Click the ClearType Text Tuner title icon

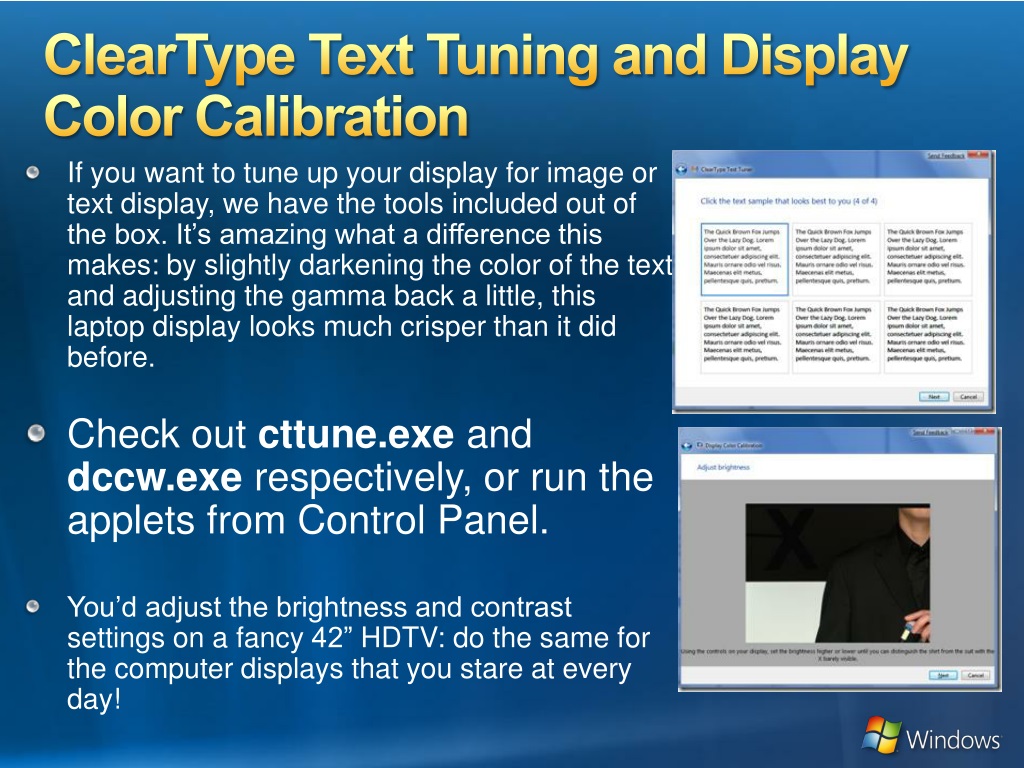tap(695, 169)
